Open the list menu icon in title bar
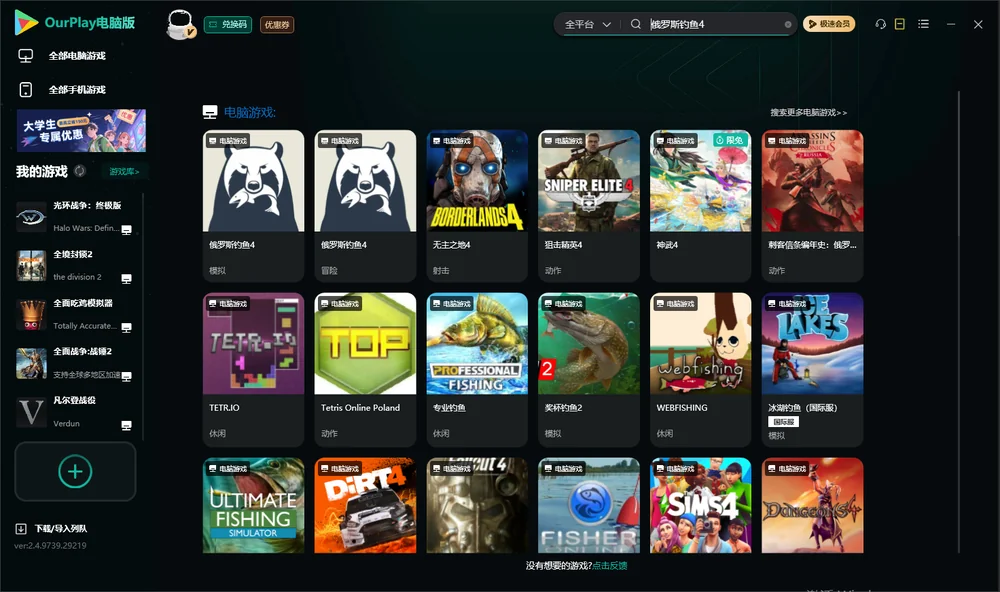This screenshot has width=1000, height=592. tap(923, 24)
